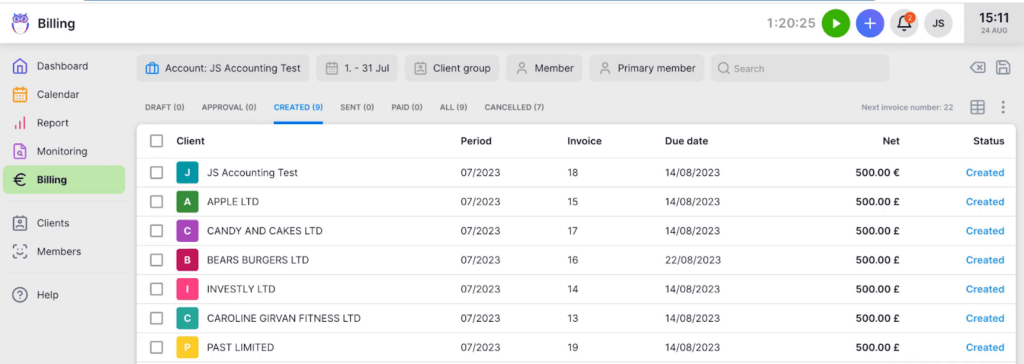
Task: Click the owl logo icon
Action: tap(20, 24)
